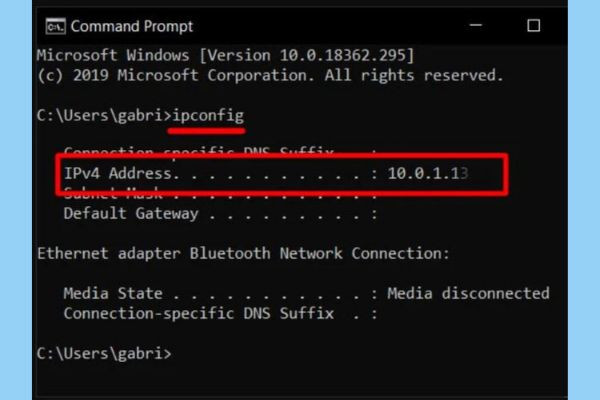Click the red underline beneath ipconfig
The height and width of the screenshot is (400, 600).
tap(207, 130)
